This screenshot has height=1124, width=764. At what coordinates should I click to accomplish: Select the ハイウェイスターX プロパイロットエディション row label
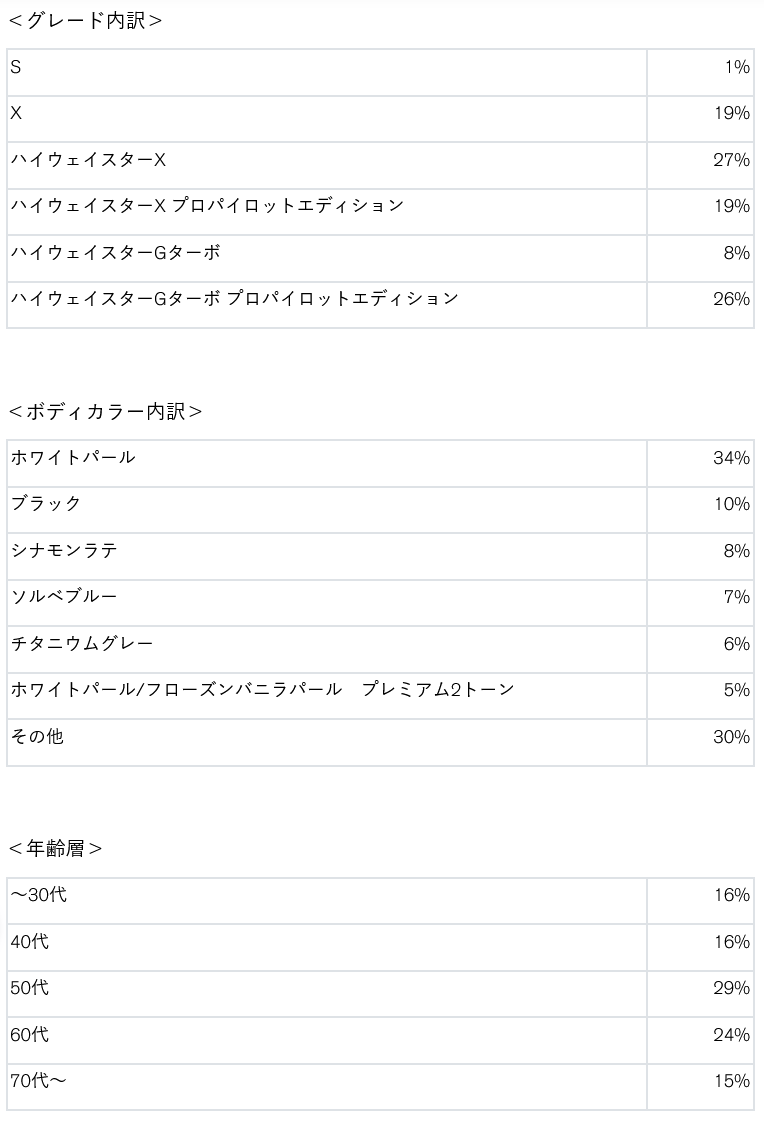pos(207,206)
